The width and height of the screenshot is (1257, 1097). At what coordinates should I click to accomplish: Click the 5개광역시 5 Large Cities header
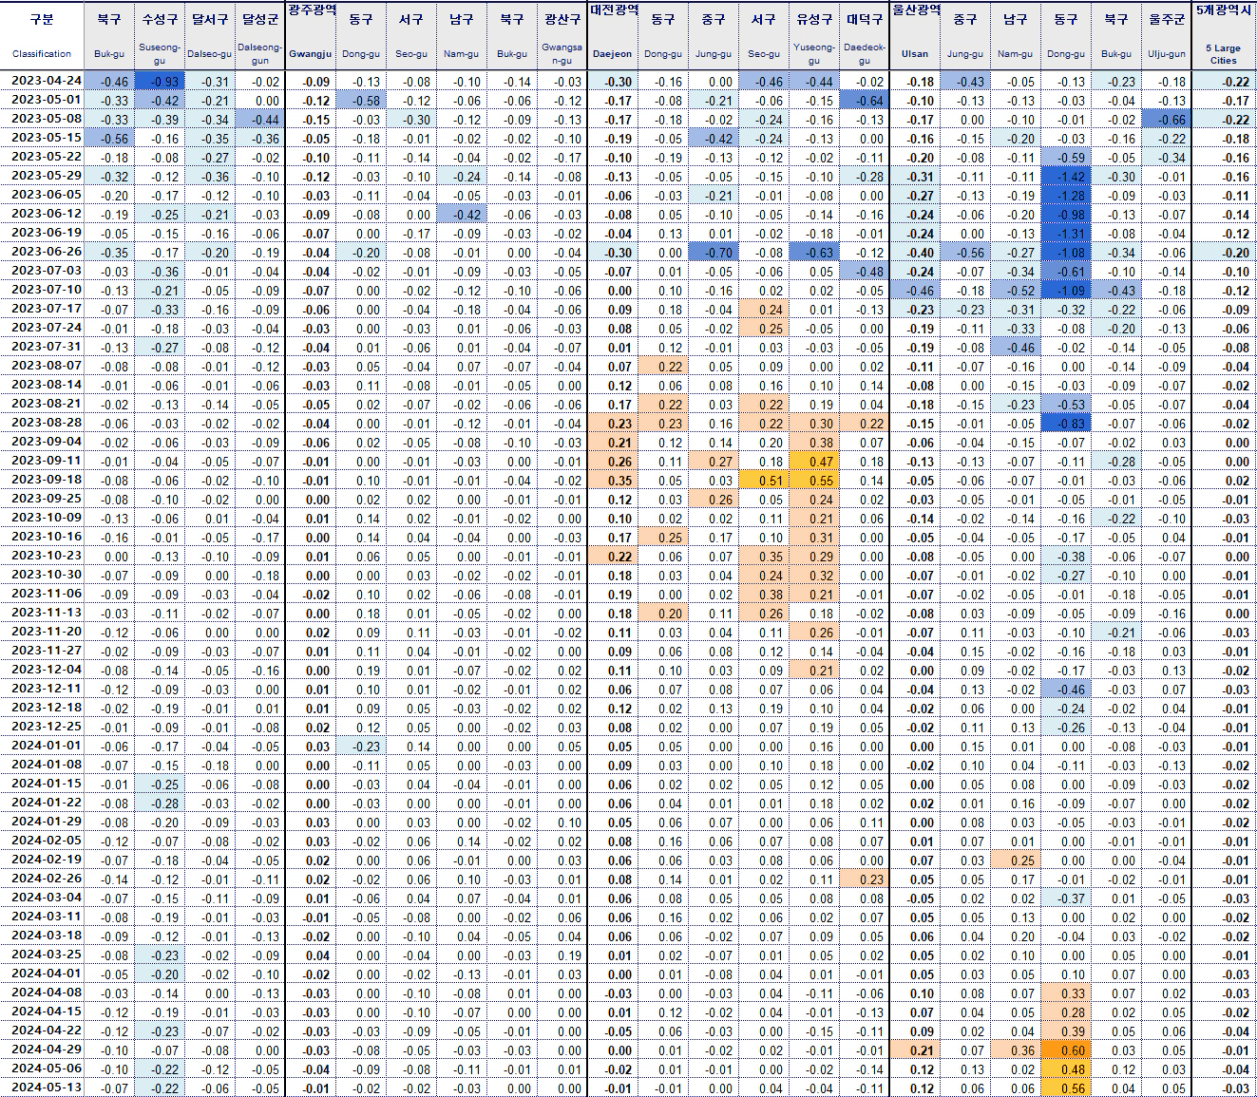pyautogui.click(x=1223, y=36)
